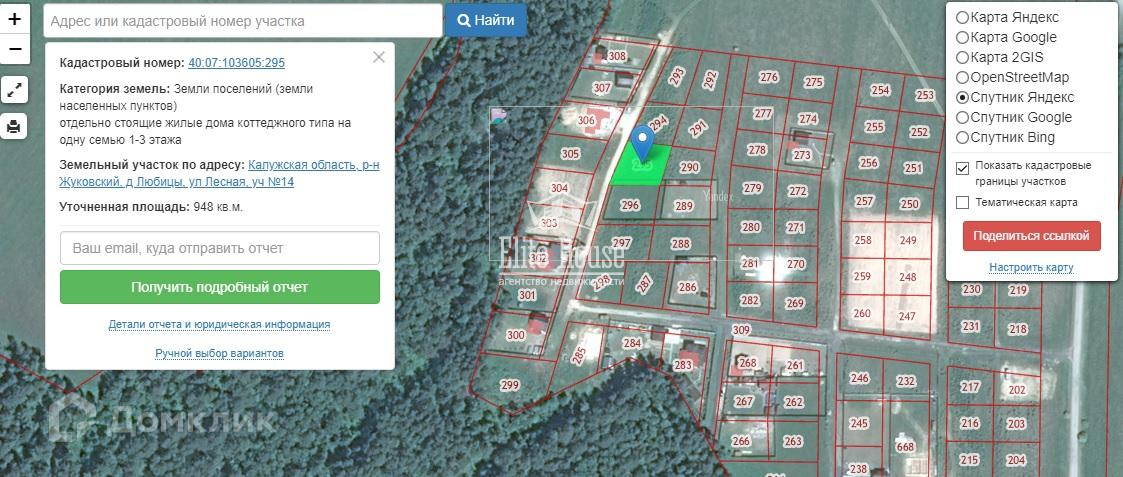Click parcel number 276

click(x=768, y=77)
